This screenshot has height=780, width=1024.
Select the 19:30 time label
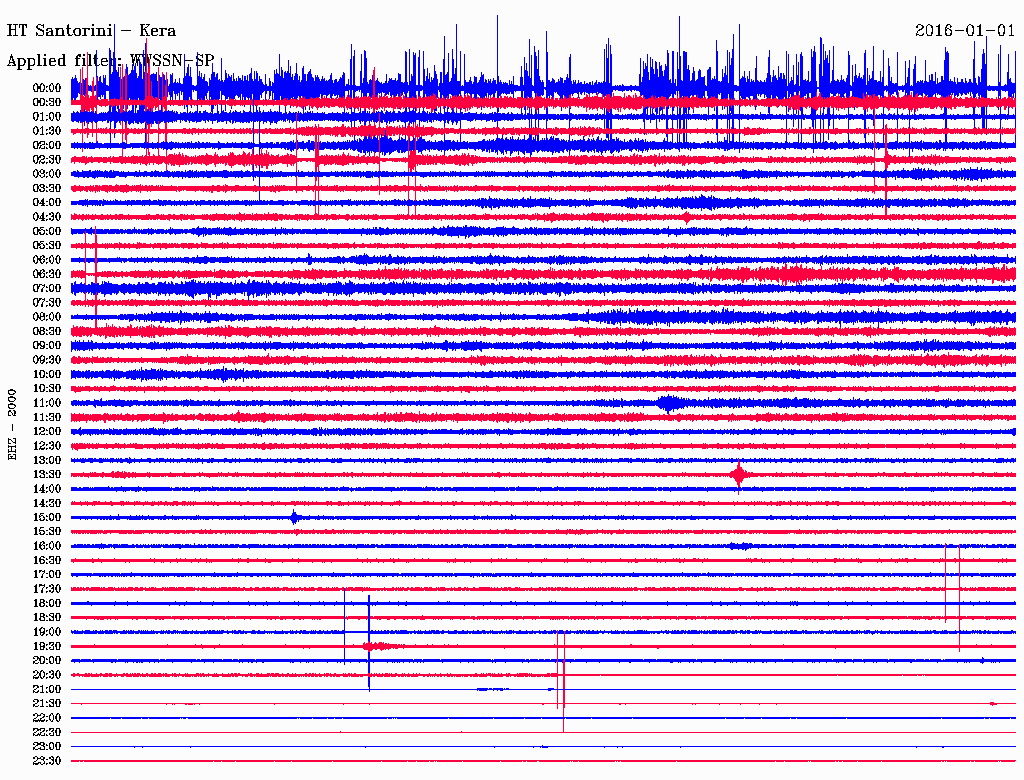pos(47,646)
